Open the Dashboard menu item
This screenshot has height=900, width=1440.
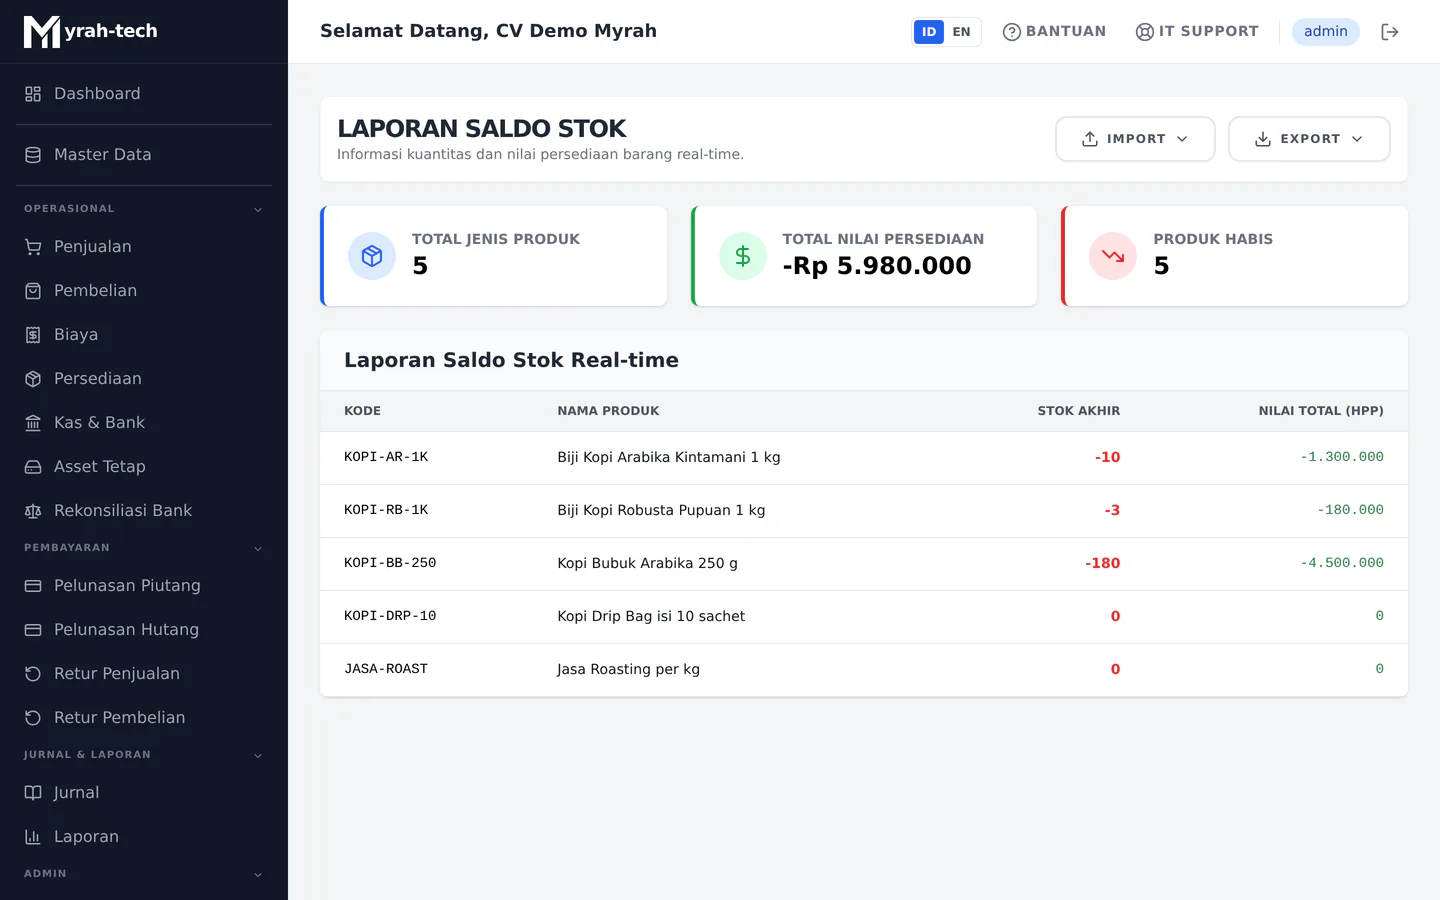[x=144, y=94]
